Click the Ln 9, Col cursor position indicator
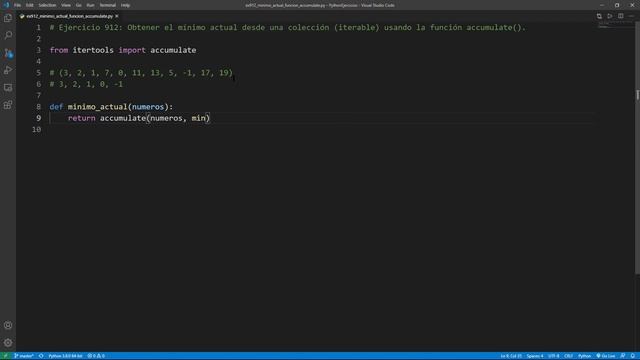This screenshot has height=360, width=640. click(x=511, y=356)
